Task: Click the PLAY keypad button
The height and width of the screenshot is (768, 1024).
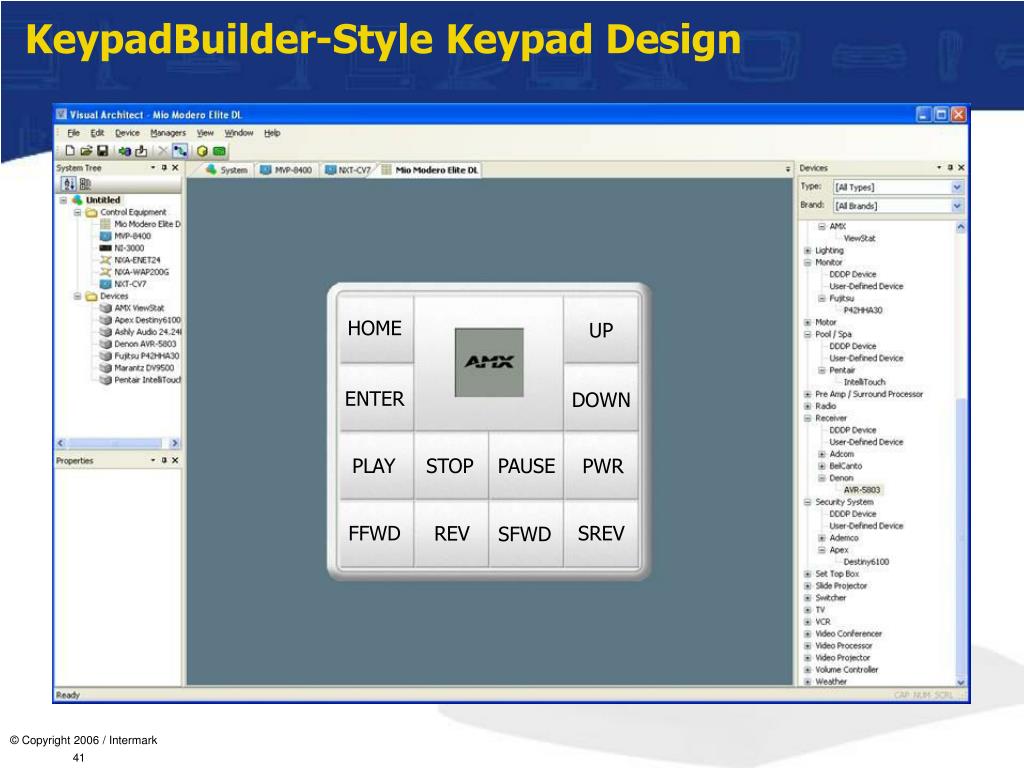Action: (376, 466)
